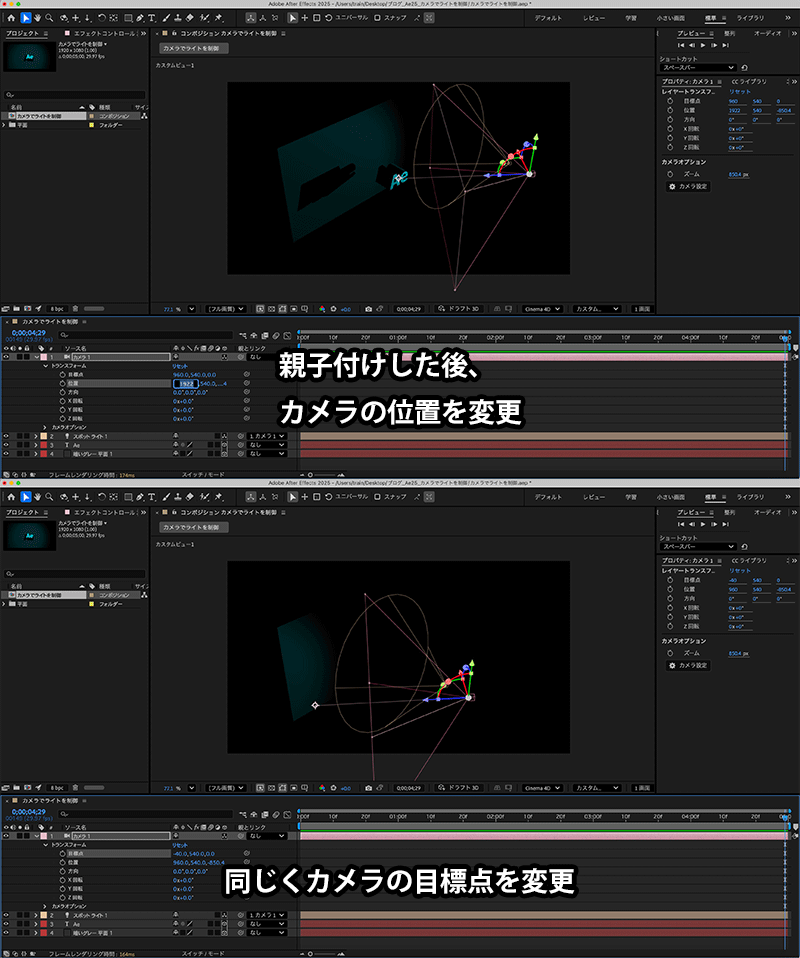Click the 位置 stopwatch in the upper Properties panel
The width and height of the screenshot is (800, 958).
(669, 110)
